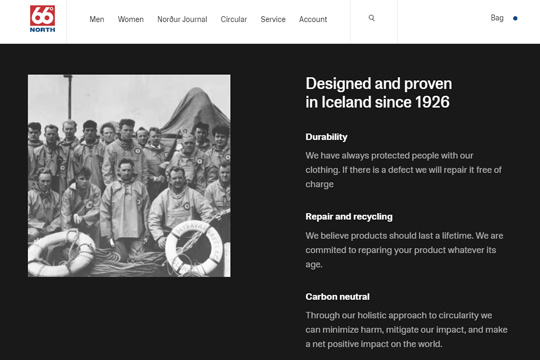Open the Service menu item
The height and width of the screenshot is (360, 540).
click(273, 19)
